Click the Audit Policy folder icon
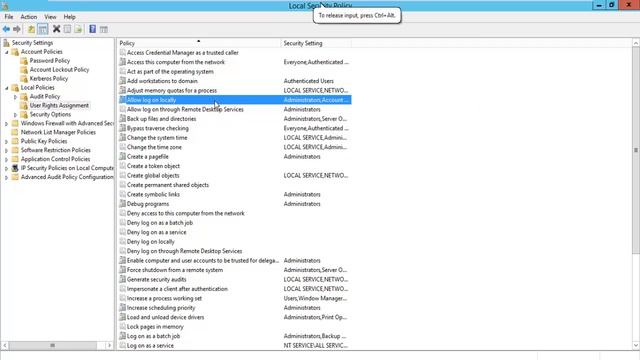The width and height of the screenshot is (640, 360). click(x=24, y=97)
